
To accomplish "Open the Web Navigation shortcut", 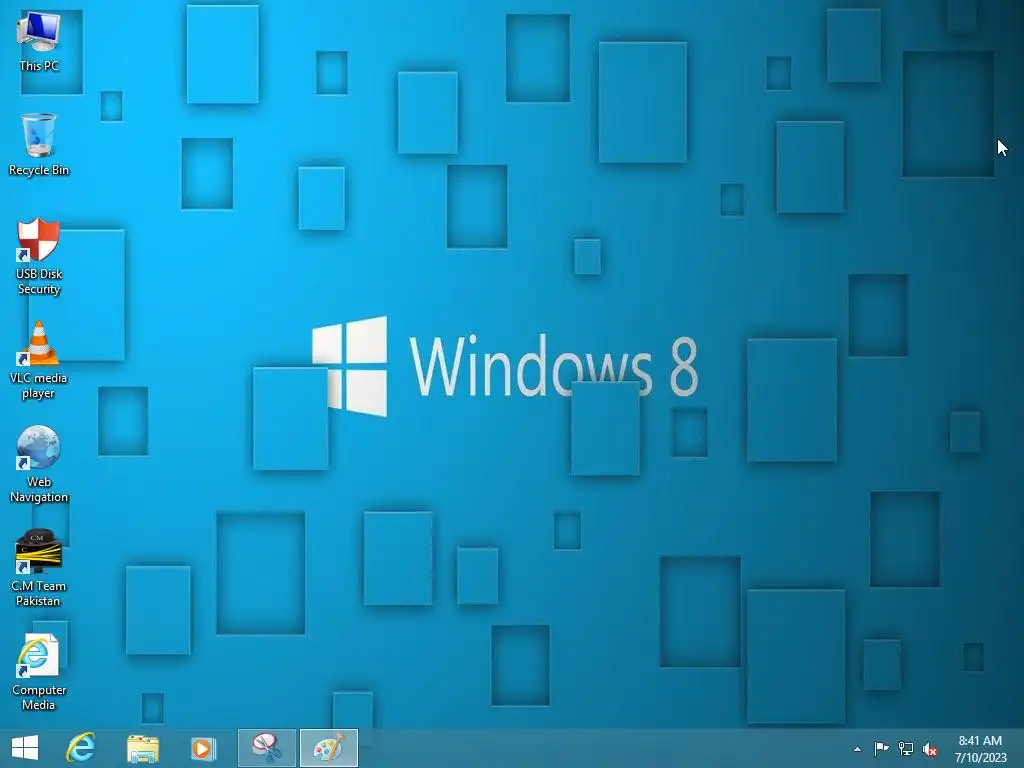I will click(39, 464).
